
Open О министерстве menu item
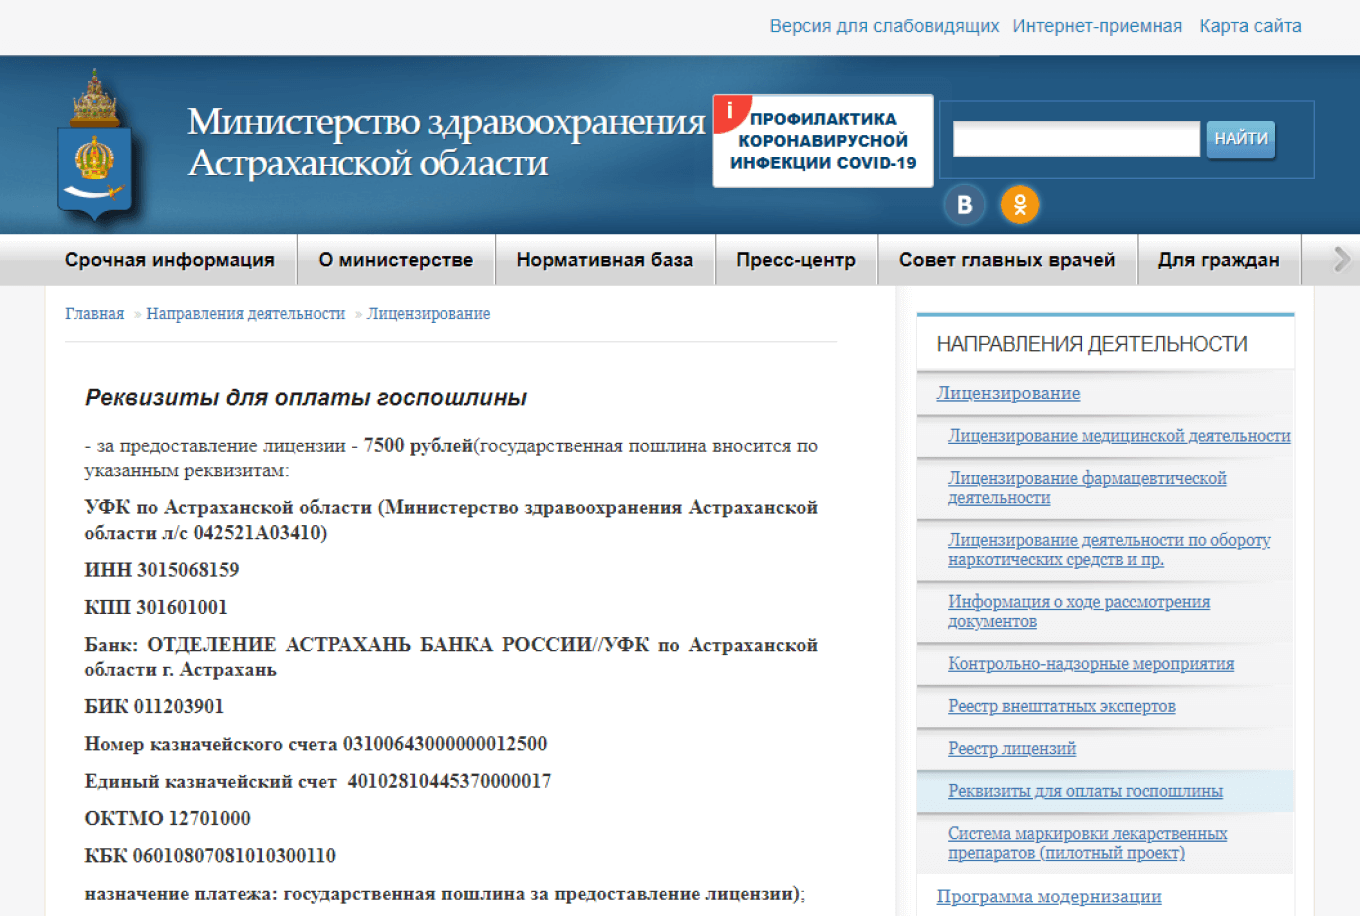396,260
